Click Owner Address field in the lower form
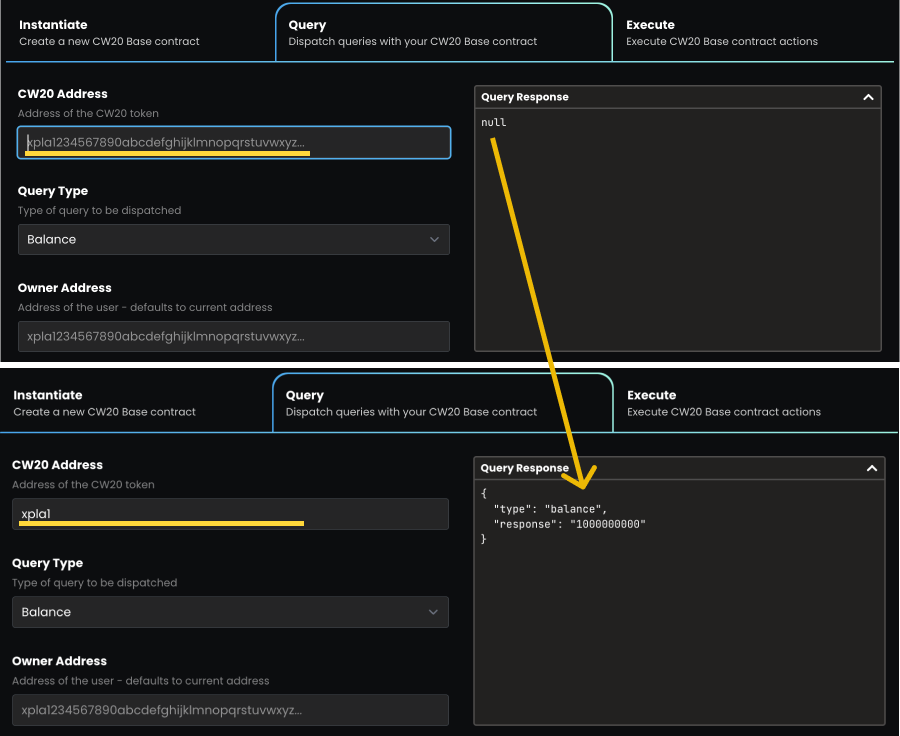 pos(230,710)
